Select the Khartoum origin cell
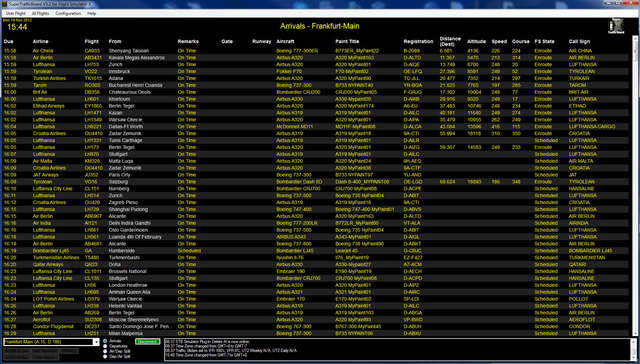 pyautogui.click(x=119, y=99)
